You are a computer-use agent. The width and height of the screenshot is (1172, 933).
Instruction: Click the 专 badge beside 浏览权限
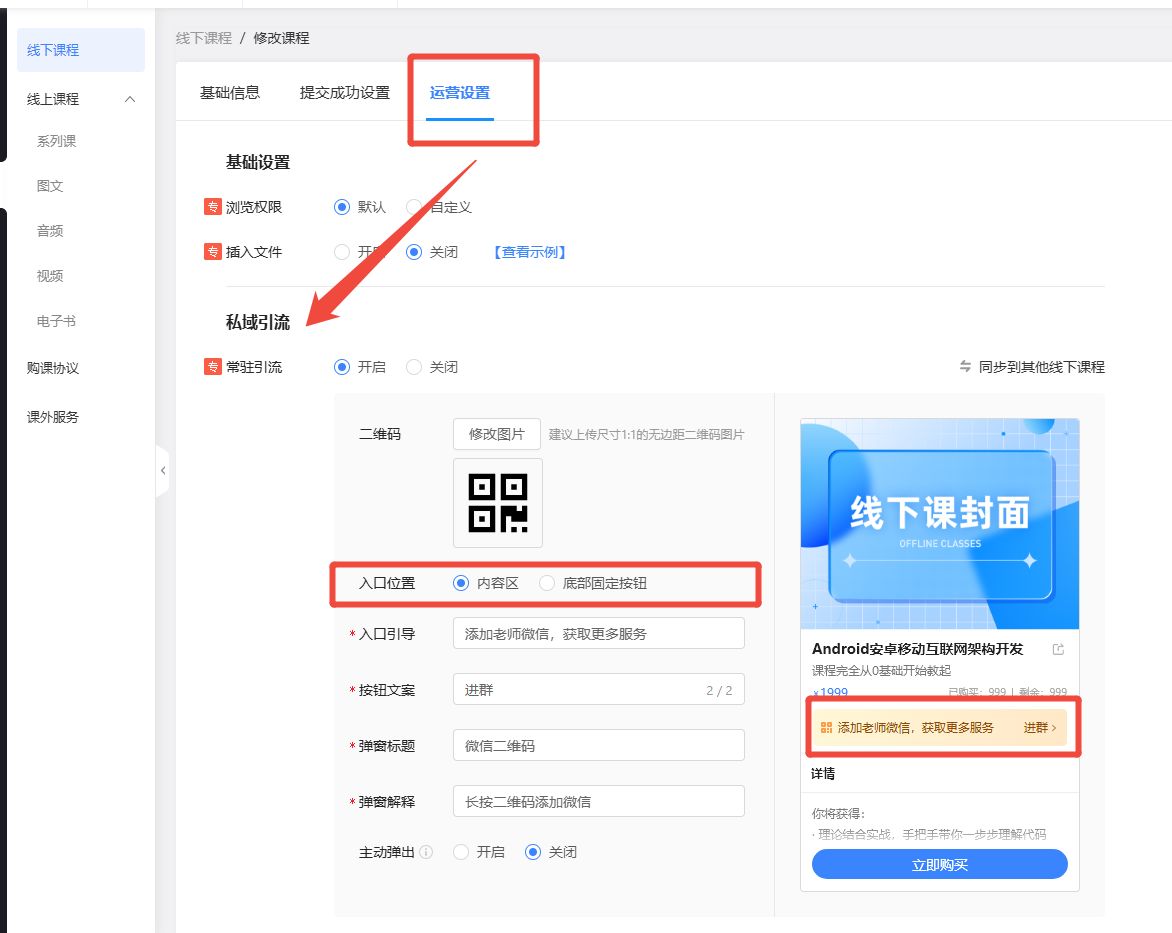[x=212, y=207]
